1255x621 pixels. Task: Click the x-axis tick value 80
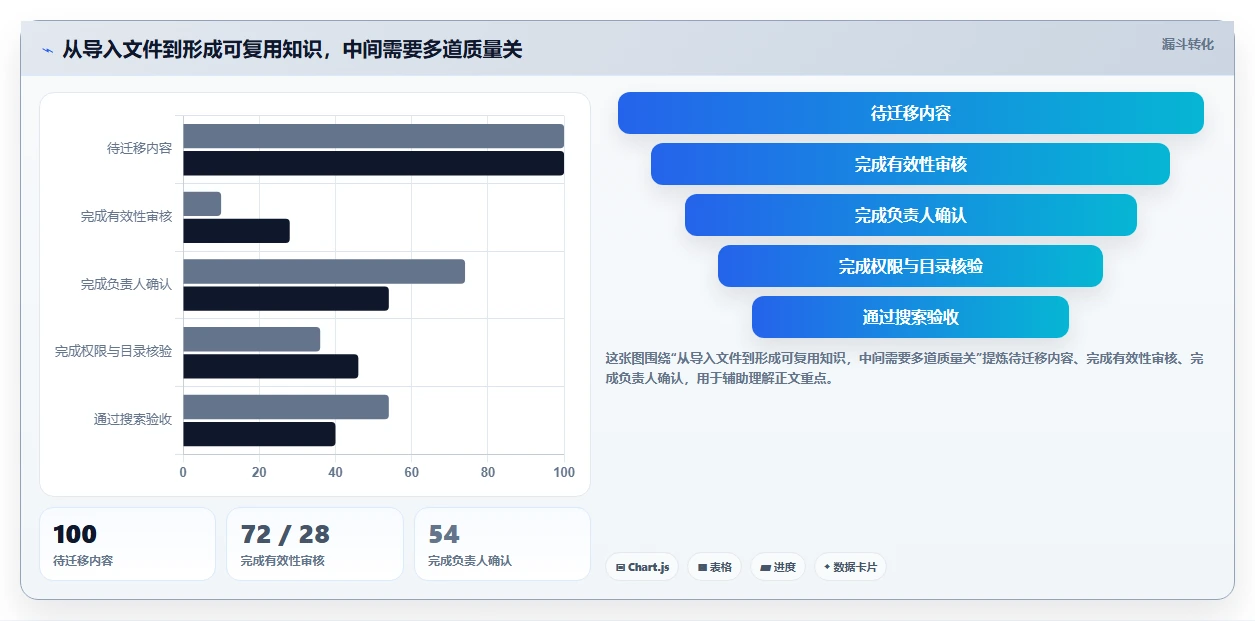488,472
